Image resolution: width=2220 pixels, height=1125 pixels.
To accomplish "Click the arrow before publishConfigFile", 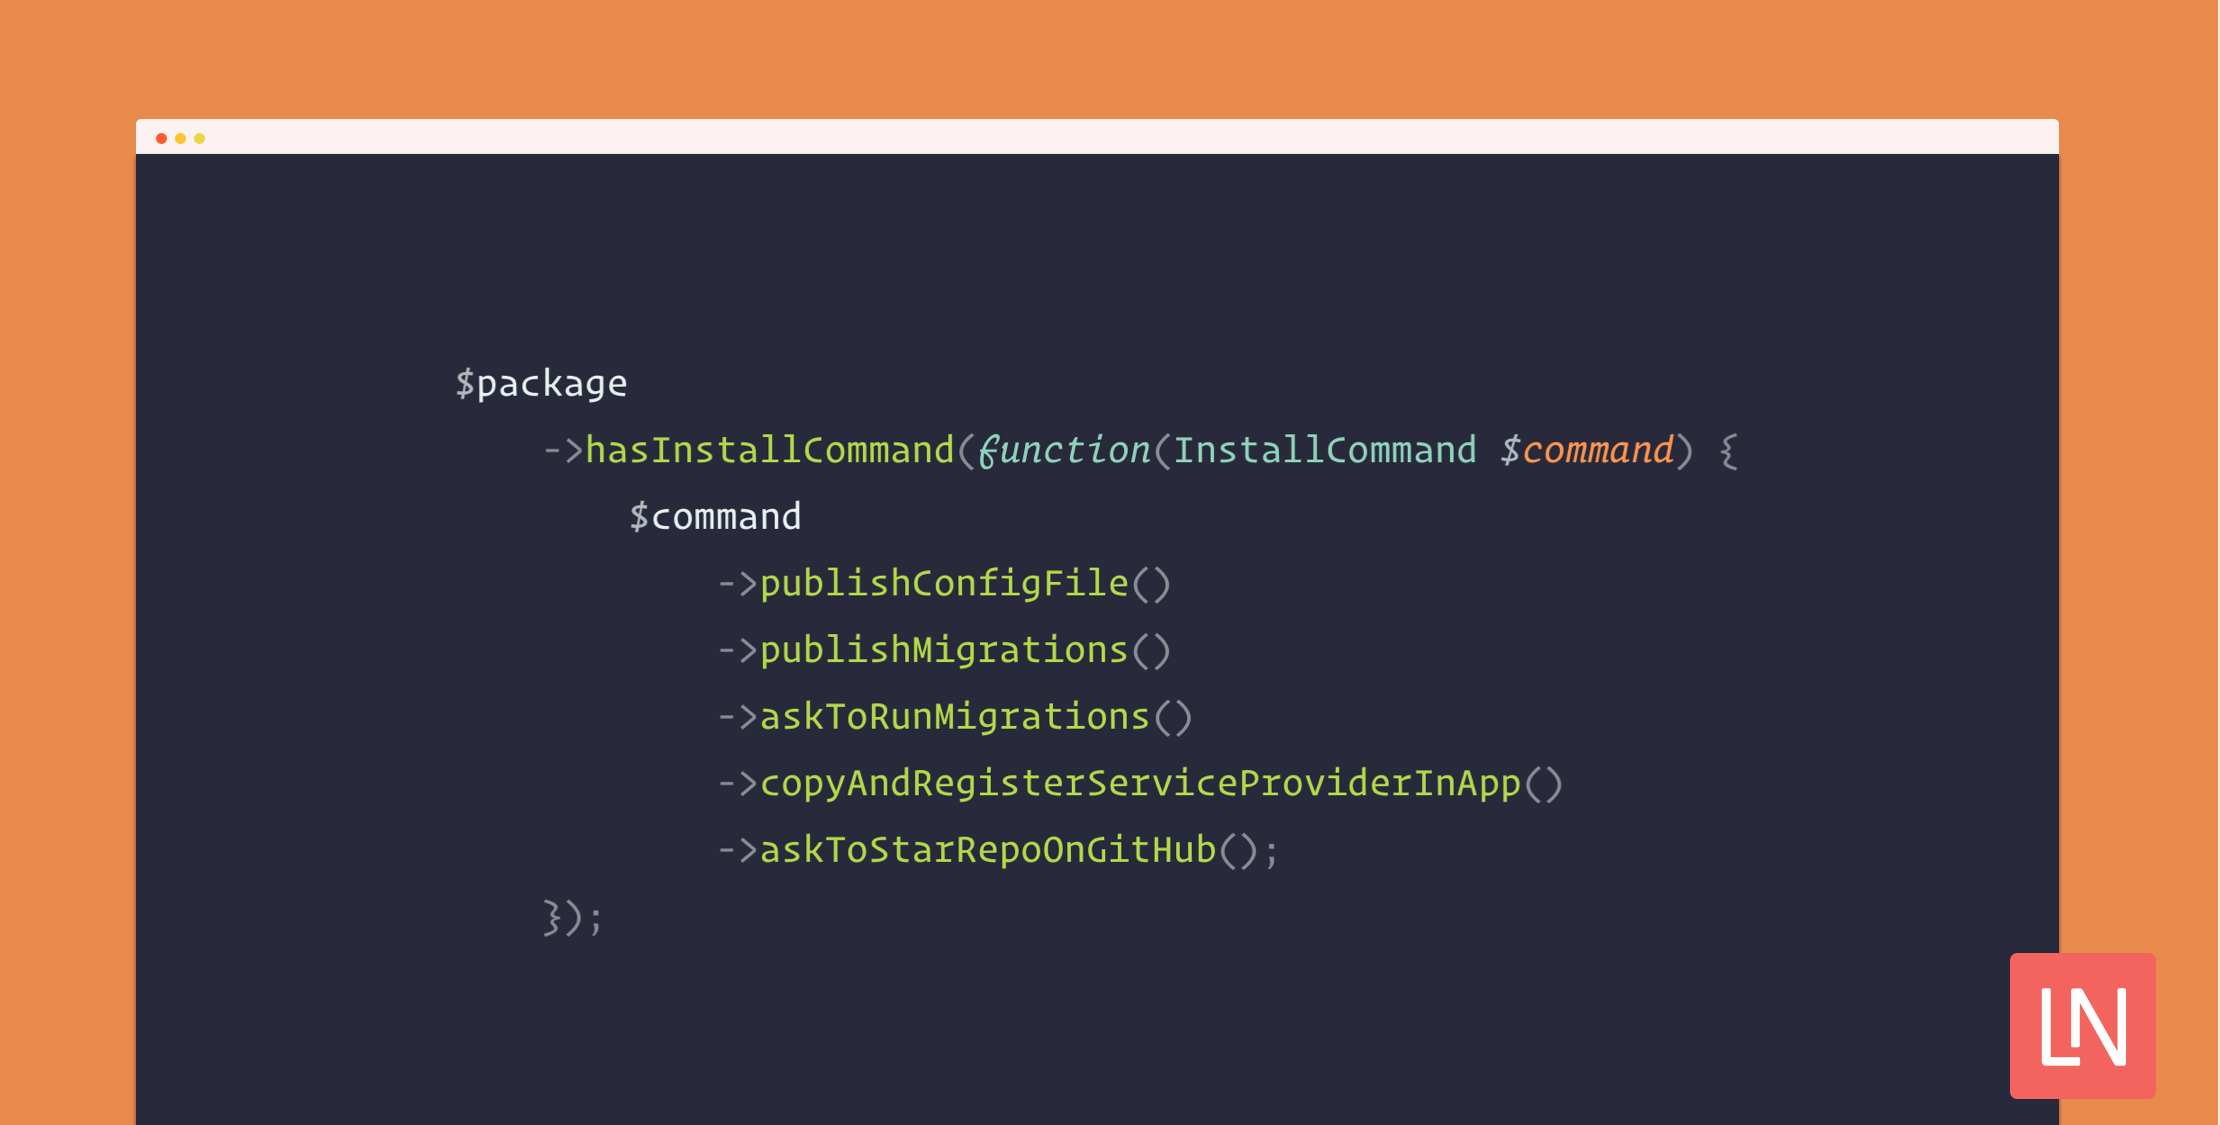I will 737,583.
